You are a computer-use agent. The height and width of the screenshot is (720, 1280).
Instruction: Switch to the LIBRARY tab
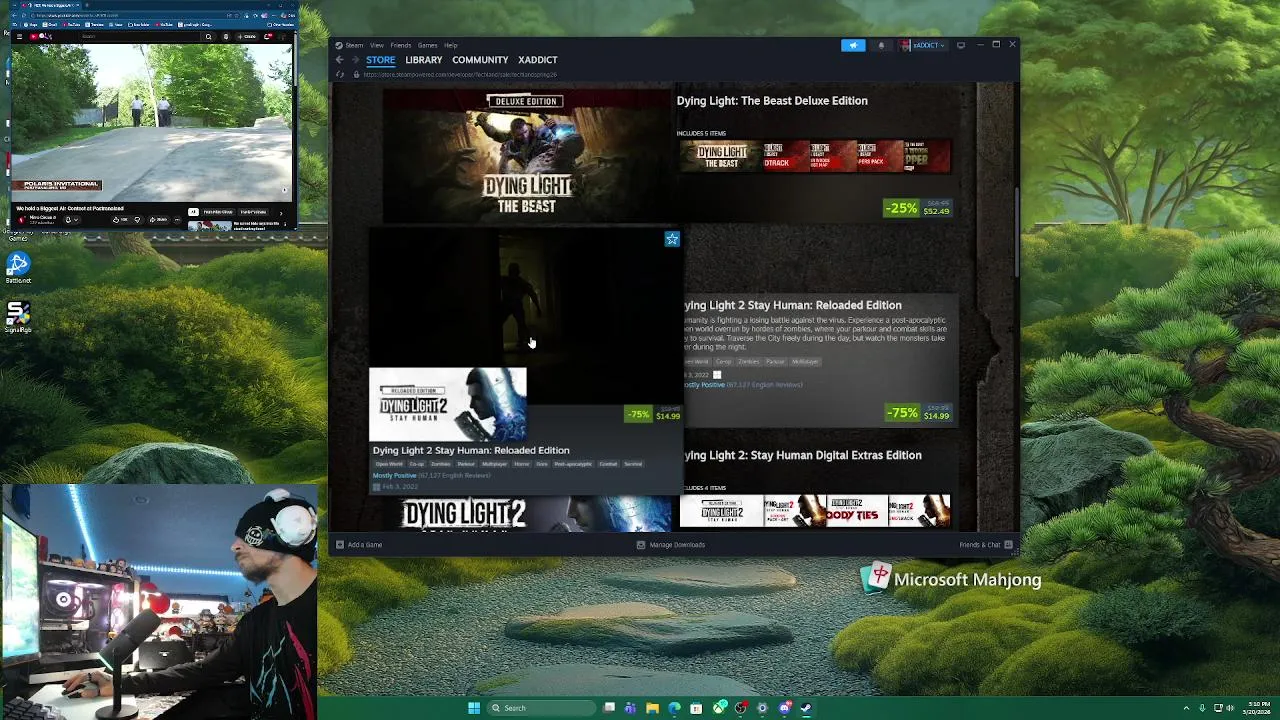424,60
